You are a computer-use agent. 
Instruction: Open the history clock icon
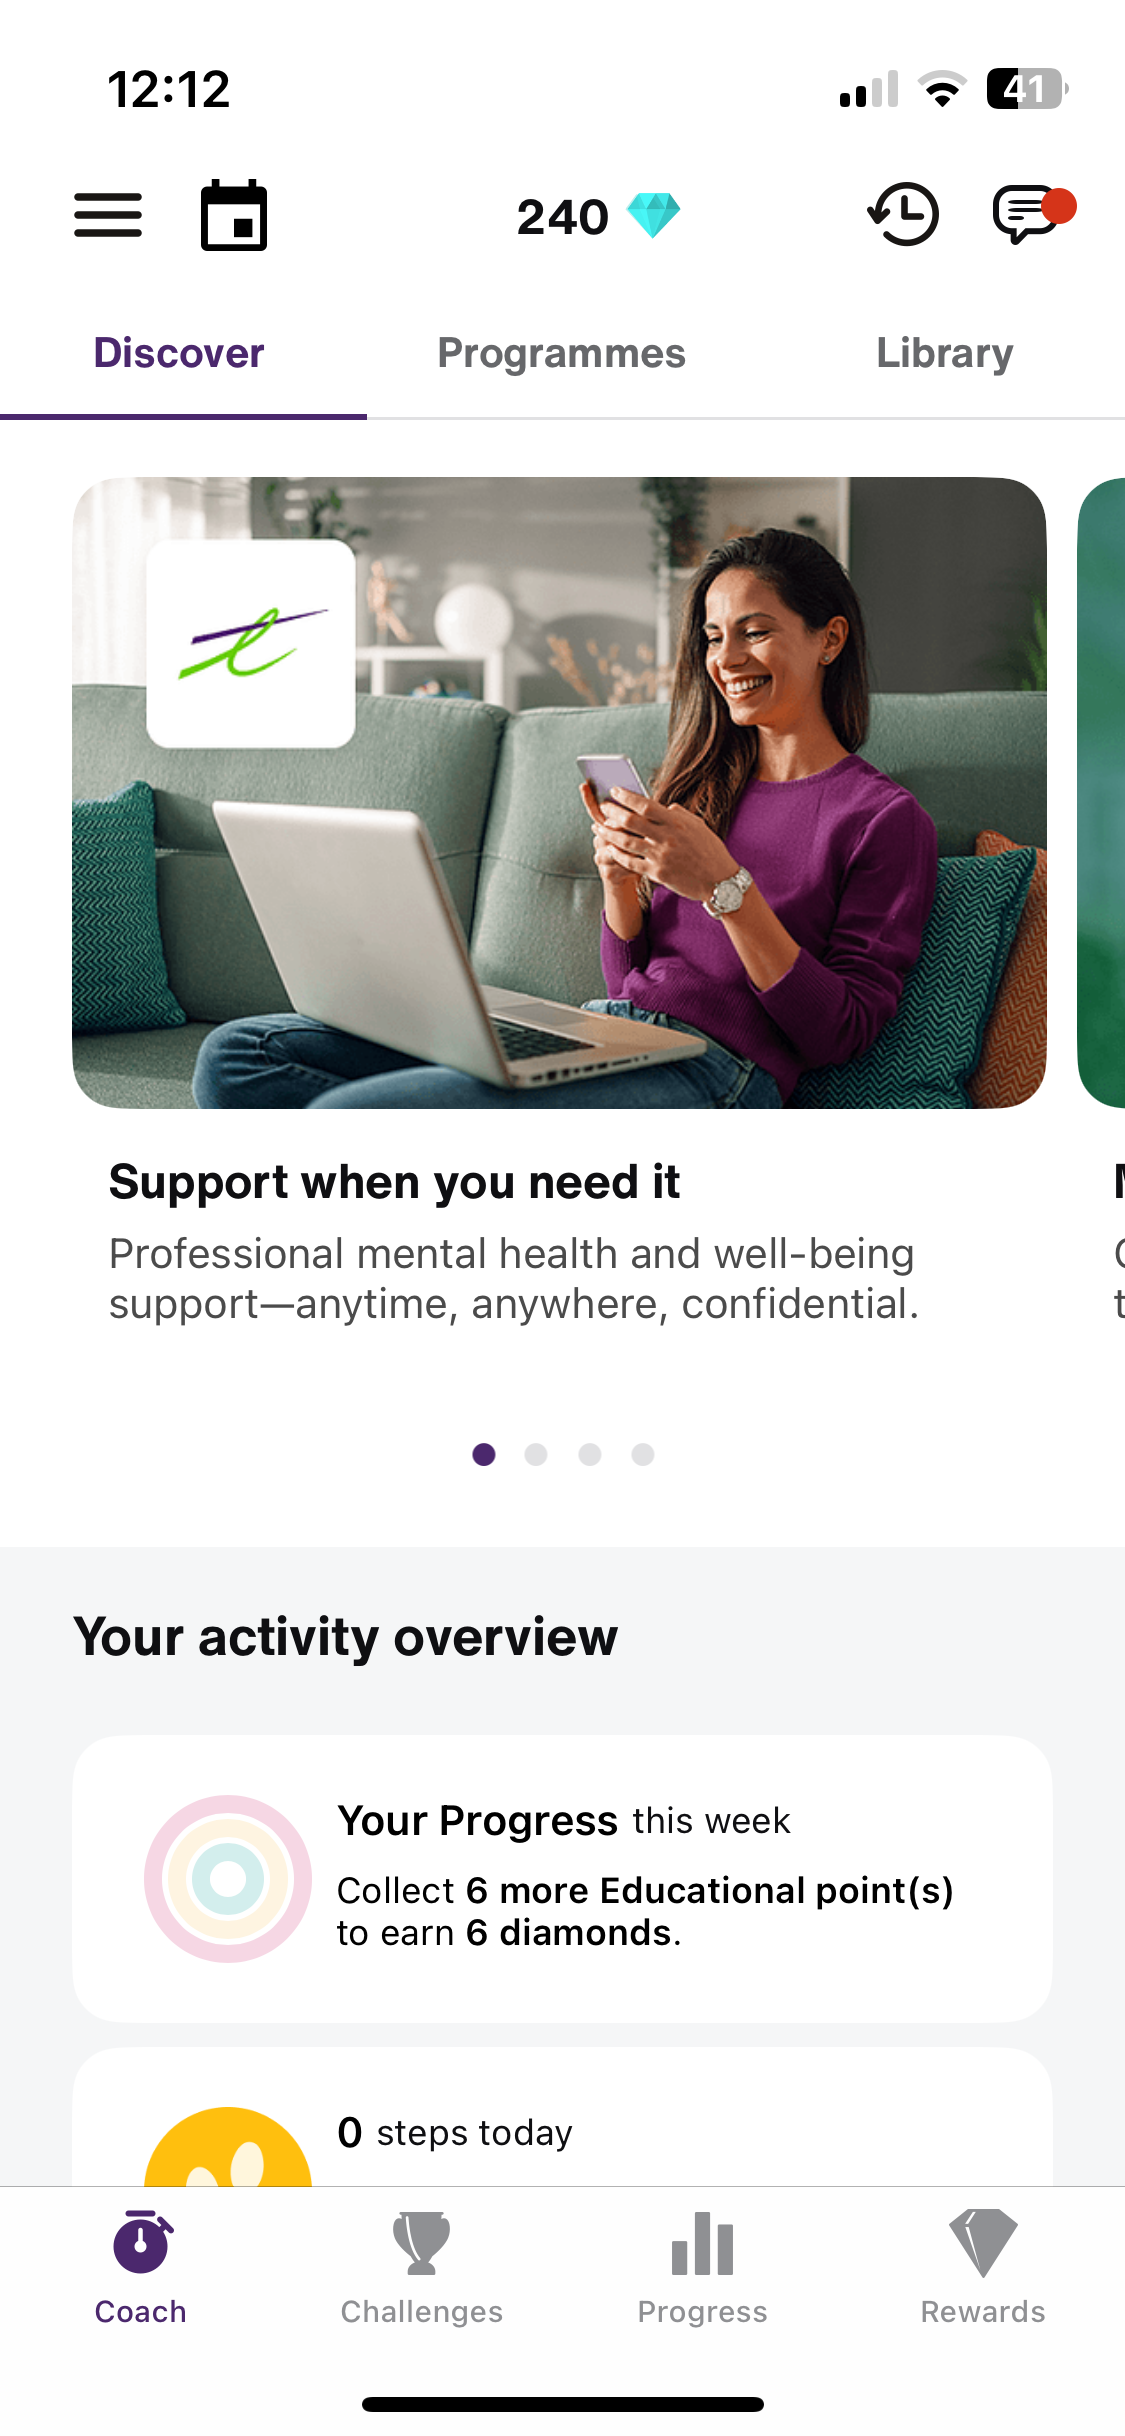[x=903, y=214]
